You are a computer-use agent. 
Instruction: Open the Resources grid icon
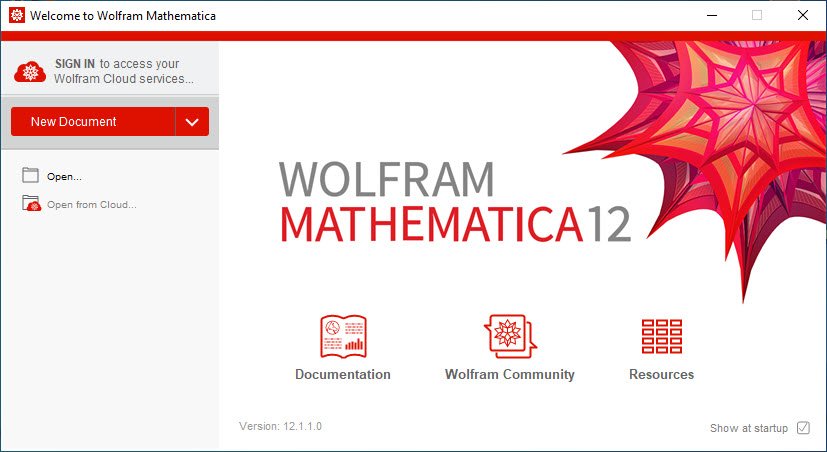tap(661, 336)
